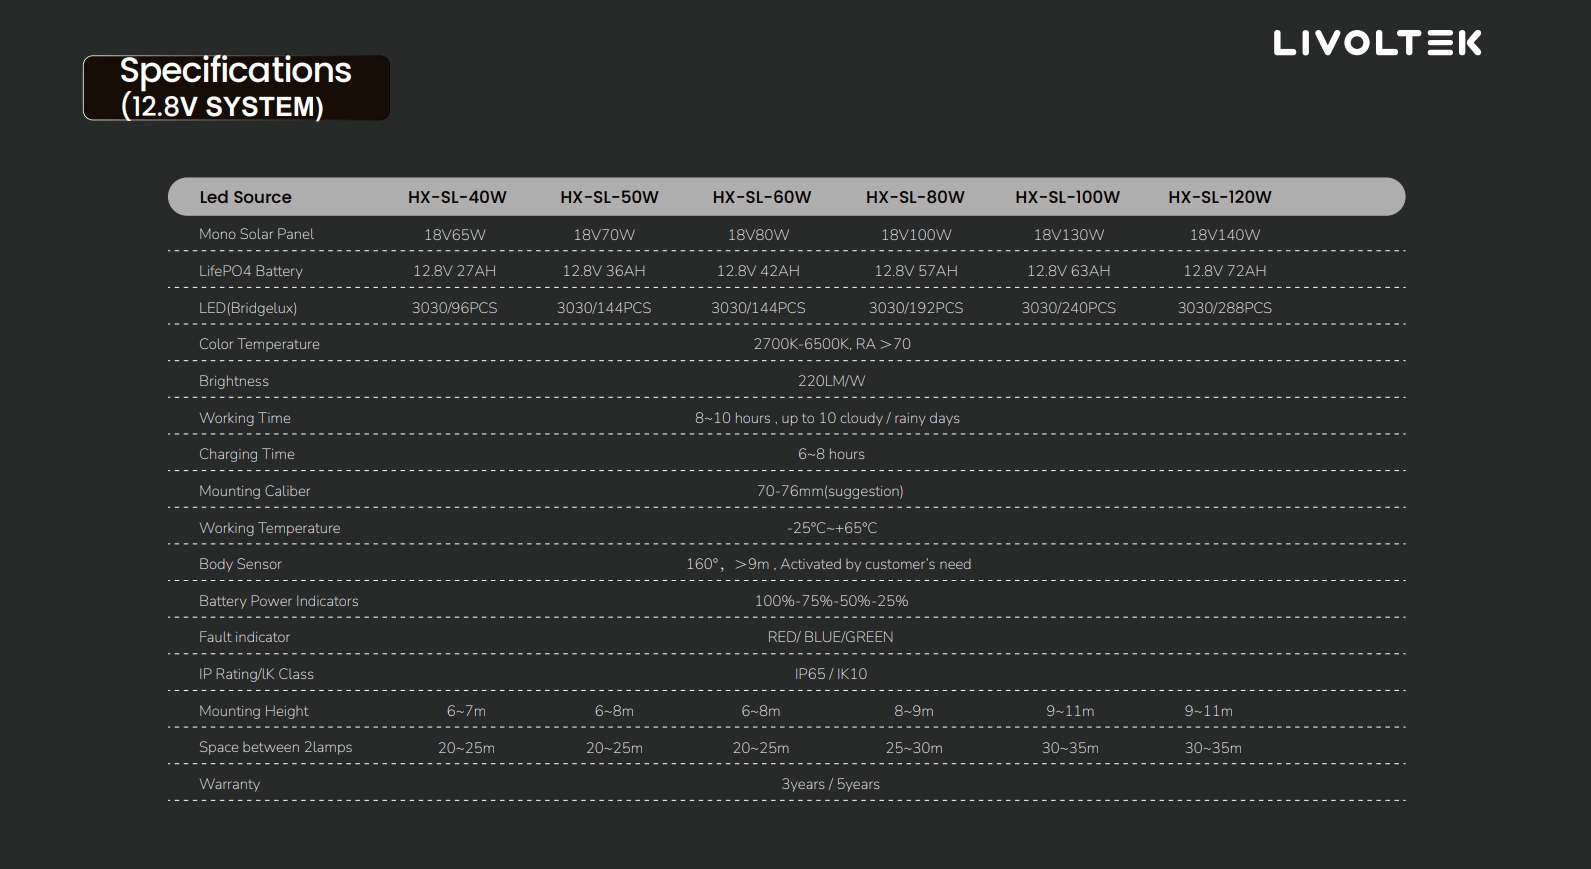The width and height of the screenshot is (1591, 869).
Task: Click the 18V70W solar panel value
Action: [x=604, y=235]
